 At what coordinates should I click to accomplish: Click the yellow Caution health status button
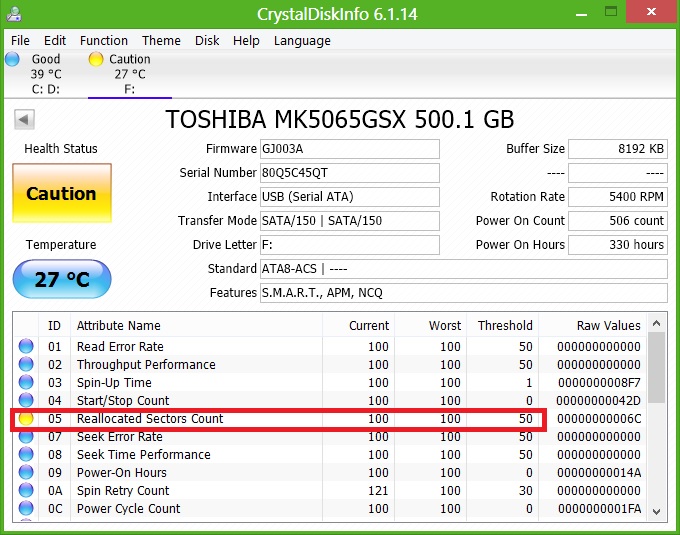coord(62,193)
